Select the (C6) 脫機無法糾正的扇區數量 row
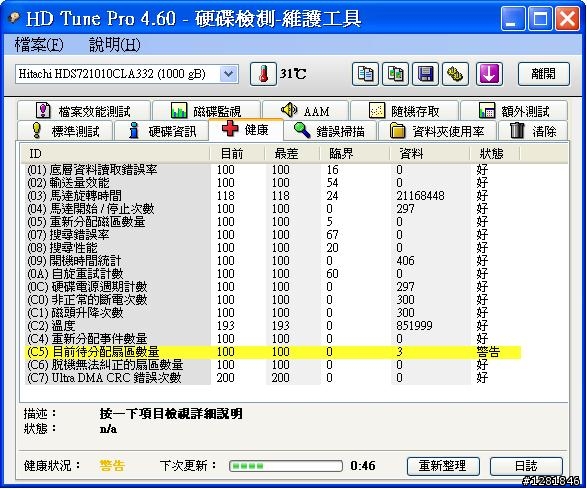The height and width of the screenshot is (489, 587). (x=273, y=365)
